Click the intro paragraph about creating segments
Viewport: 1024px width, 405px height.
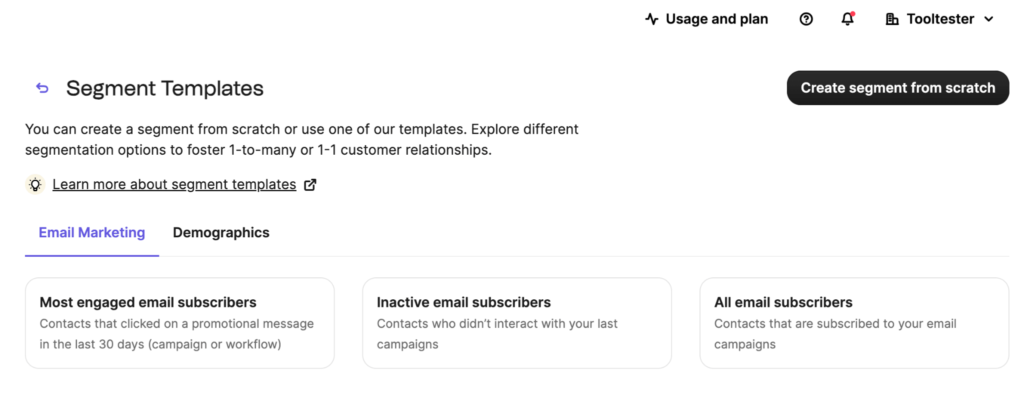[302, 140]
